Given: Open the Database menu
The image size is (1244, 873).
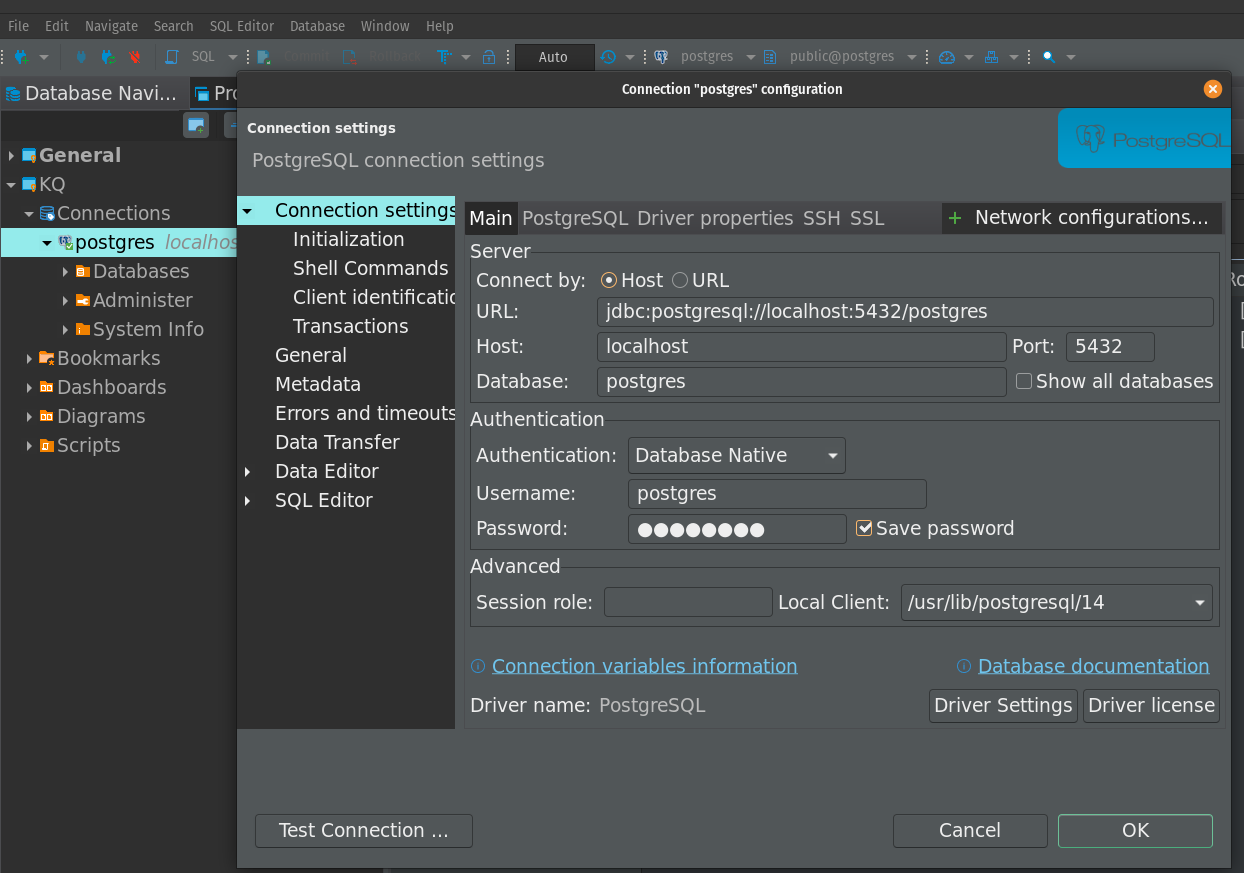Looking at the screenshot, I should pos(317,26).
